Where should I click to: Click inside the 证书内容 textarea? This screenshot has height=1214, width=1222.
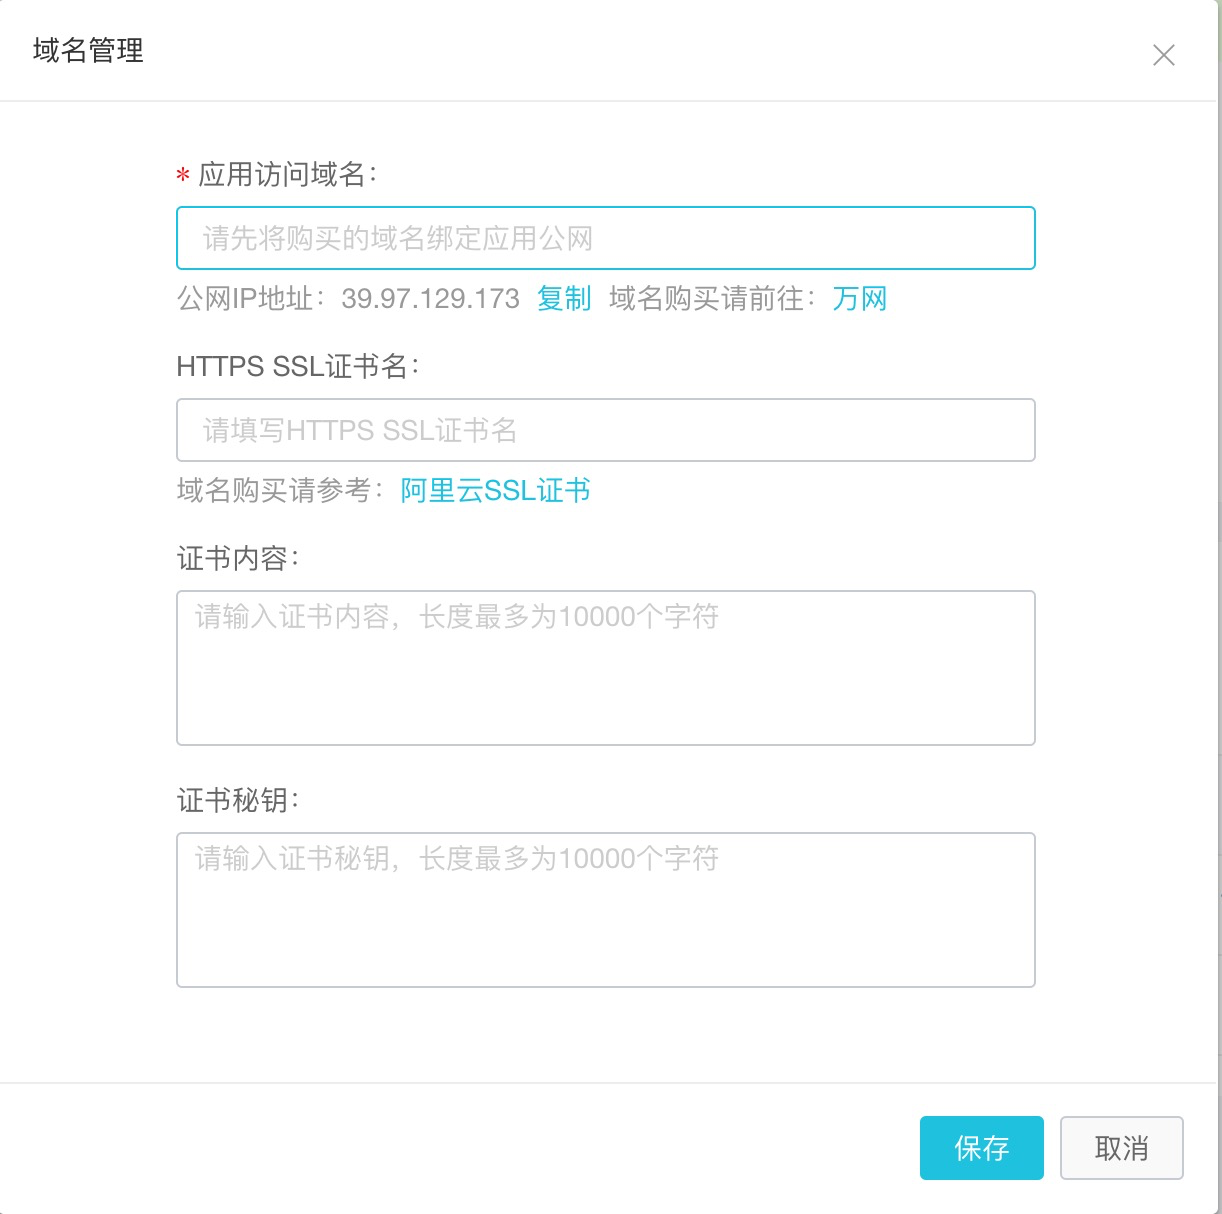tap(605, 667)
